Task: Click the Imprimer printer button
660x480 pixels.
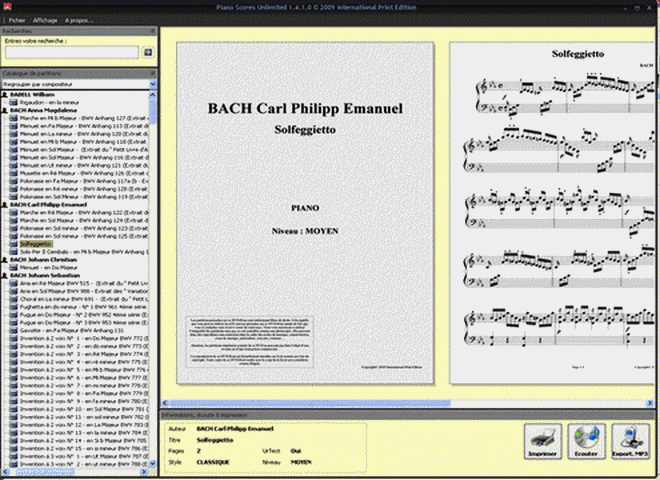Action: point(543,441)
